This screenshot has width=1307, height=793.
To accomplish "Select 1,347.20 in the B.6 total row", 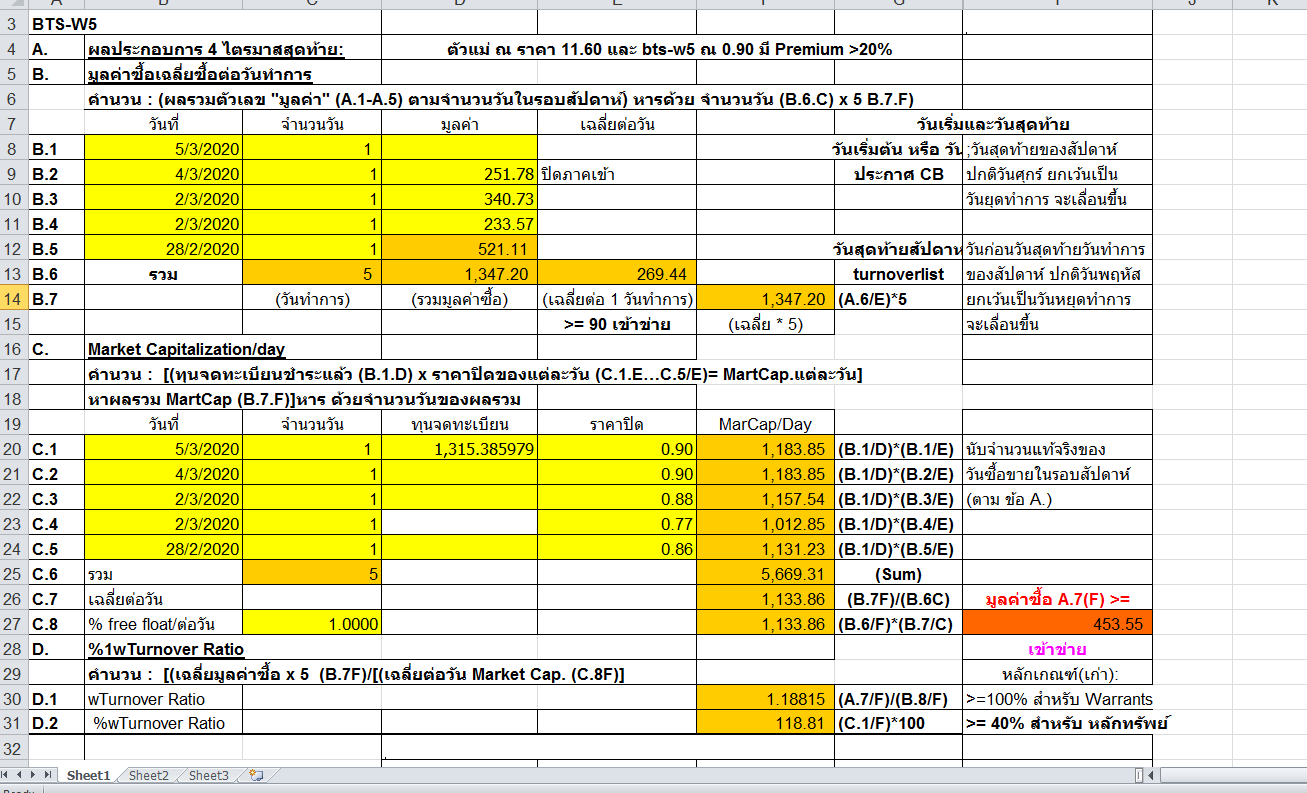I will 459,273.
